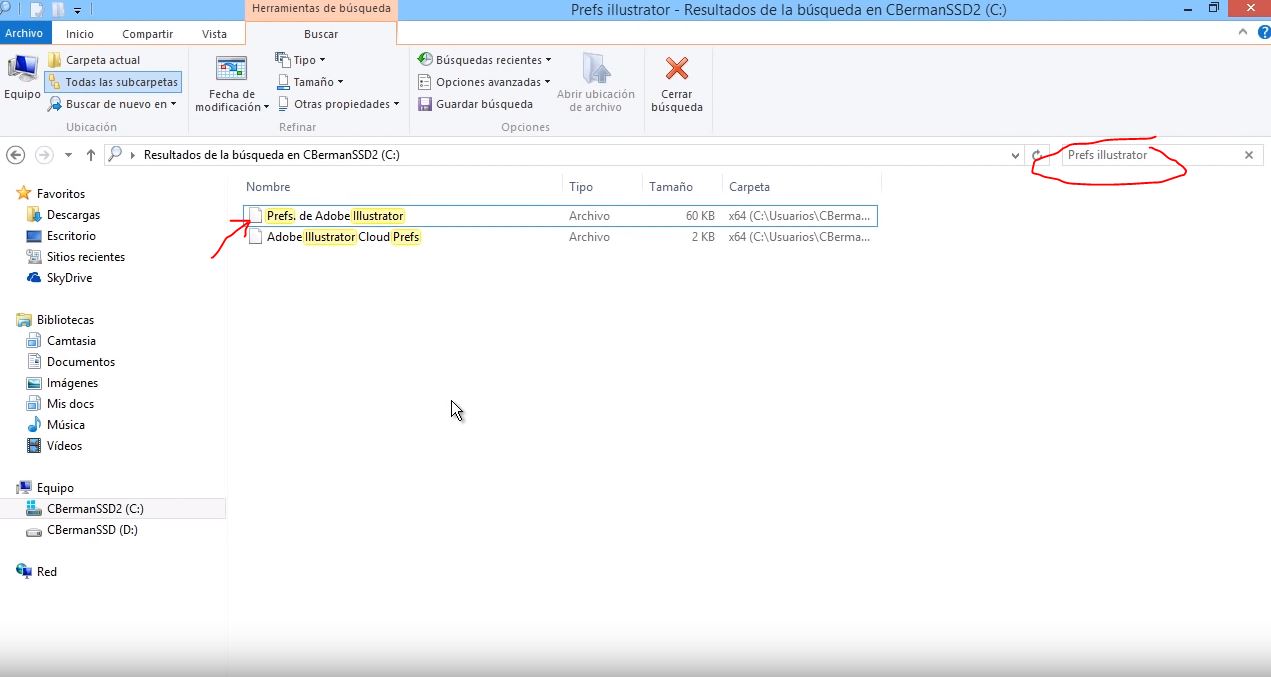Open Descargas folder in sidebar
This screenshot has height=677, width=1271.
[73, 215]
